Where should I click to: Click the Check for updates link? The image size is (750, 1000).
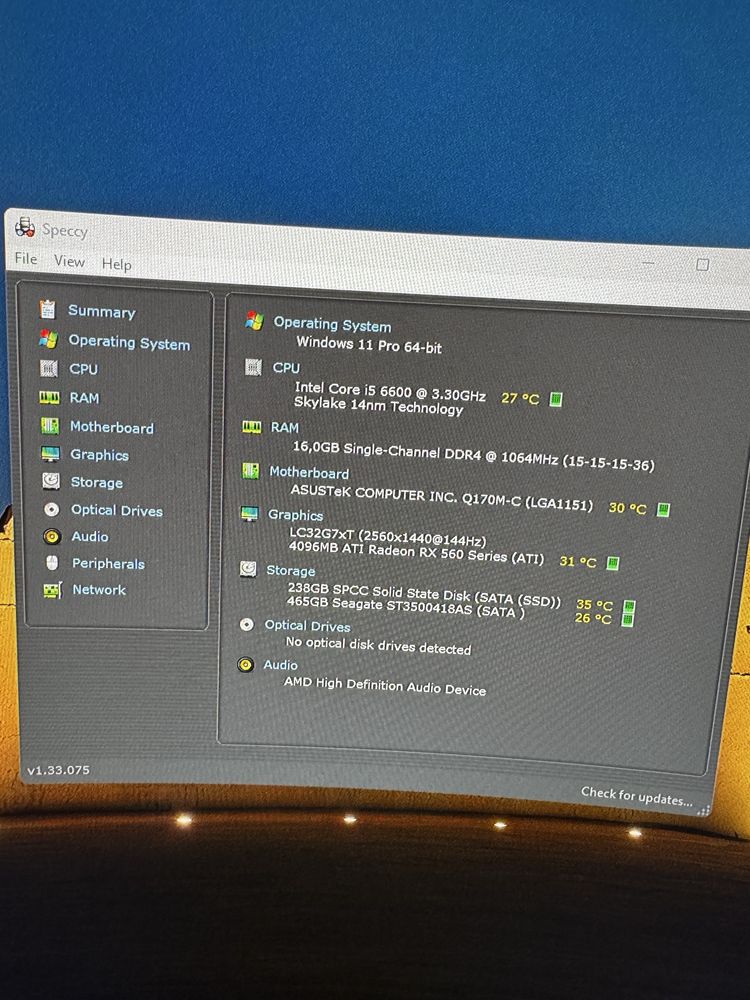coord(636,796)
